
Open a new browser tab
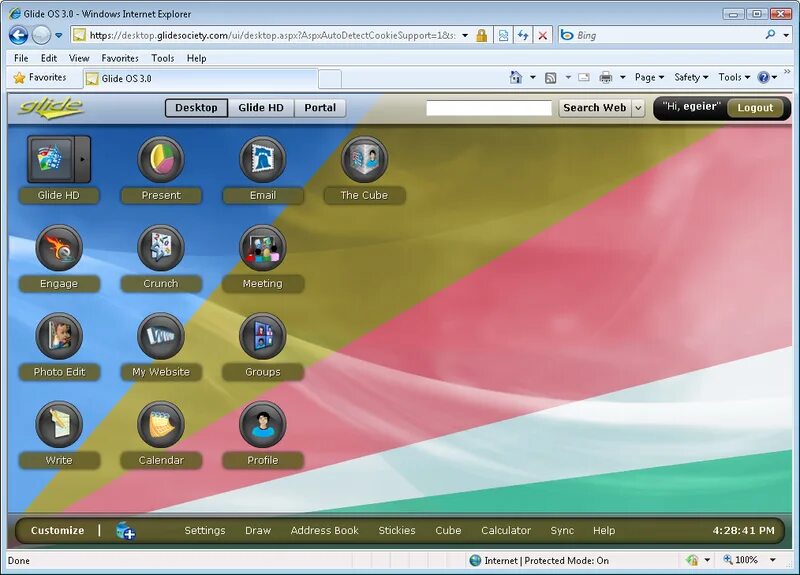click(330, 79)
